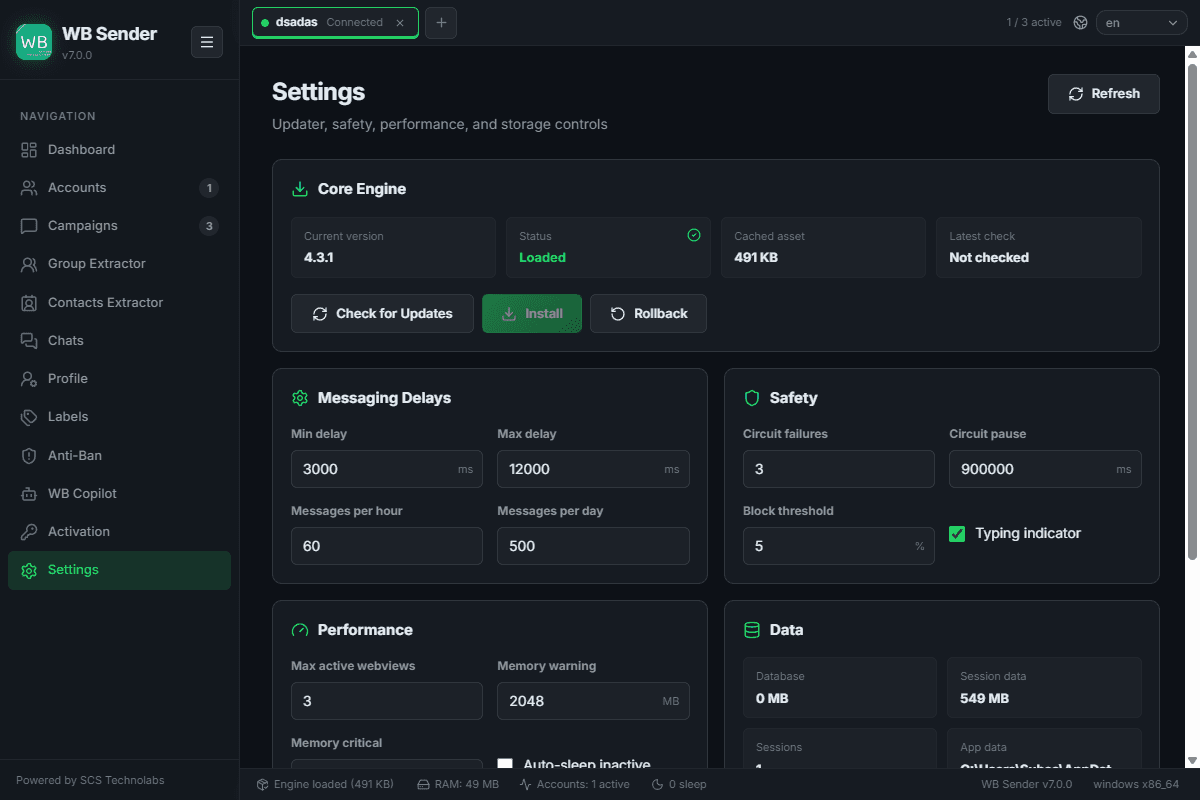Enable the Auto-sleep inactive checkbox

(505, 764)
